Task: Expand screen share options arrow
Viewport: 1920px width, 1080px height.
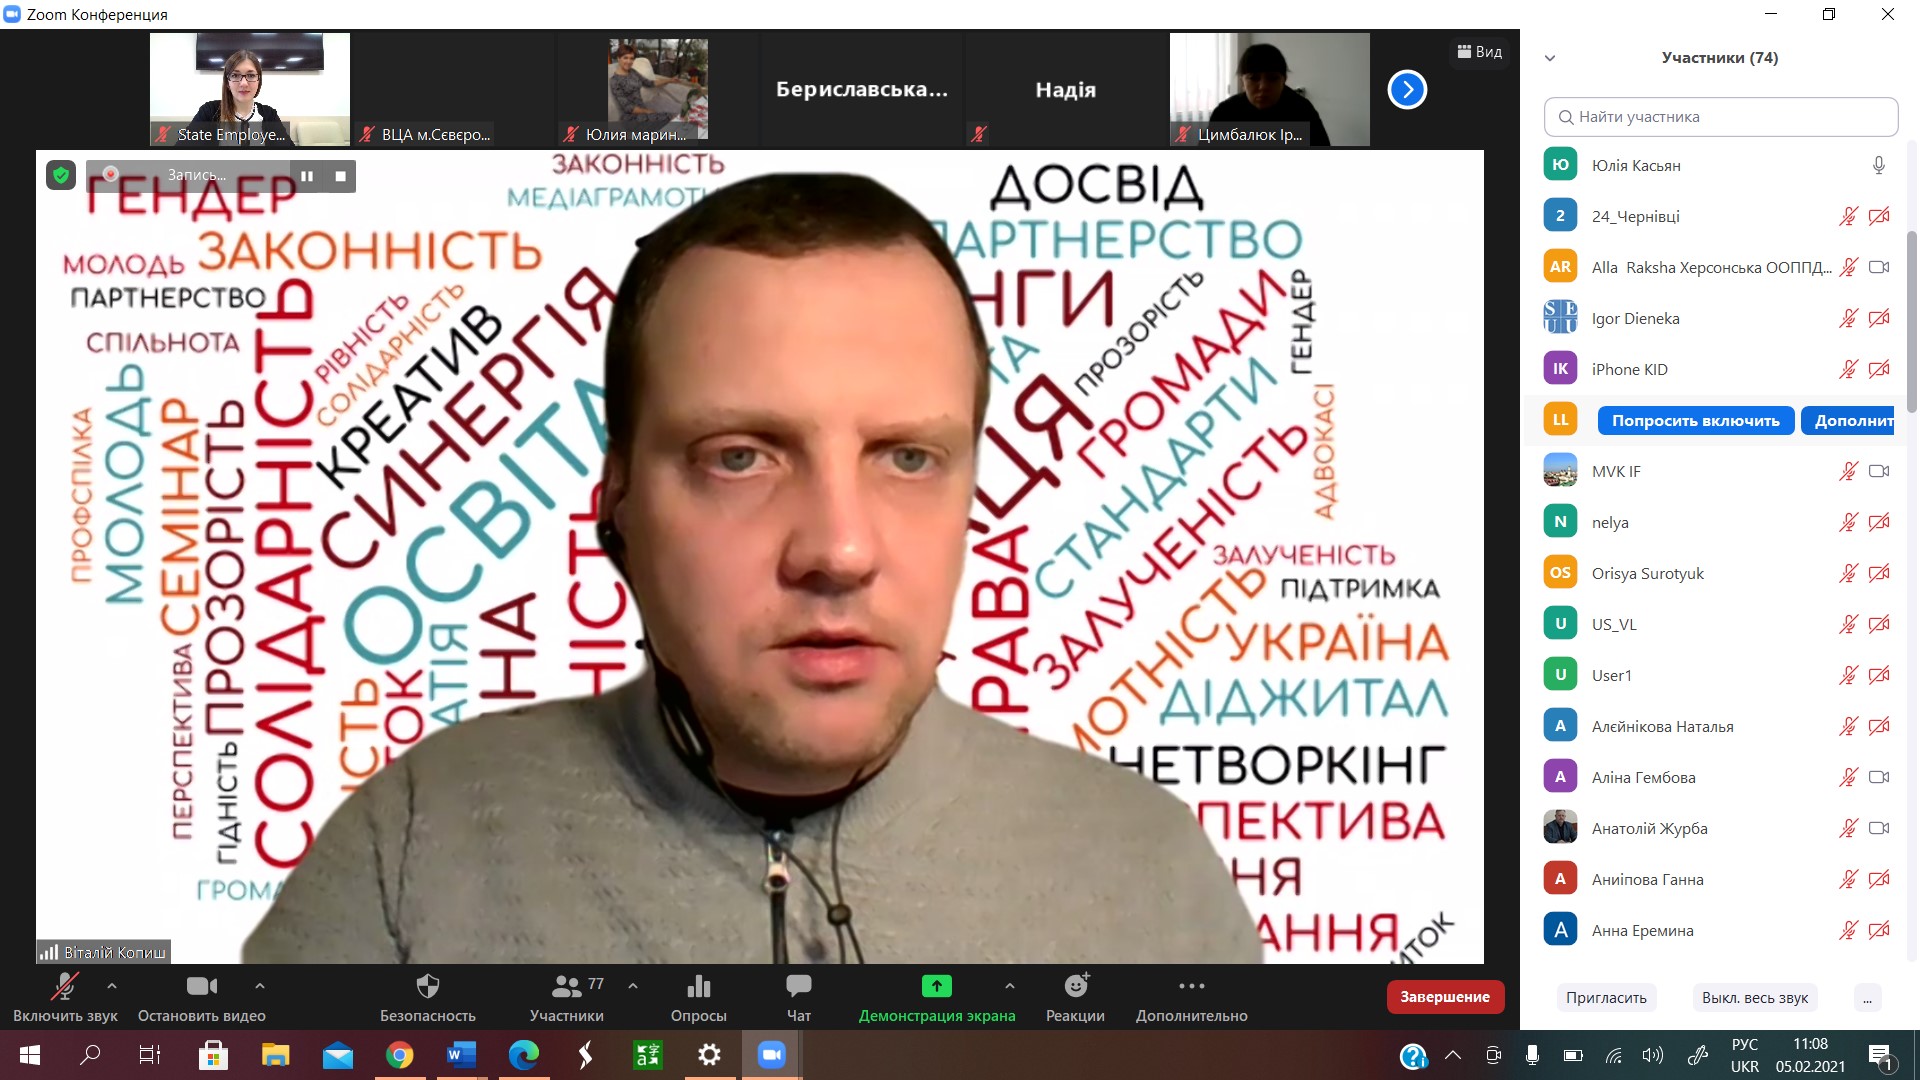Action: tap(1010, 986)
